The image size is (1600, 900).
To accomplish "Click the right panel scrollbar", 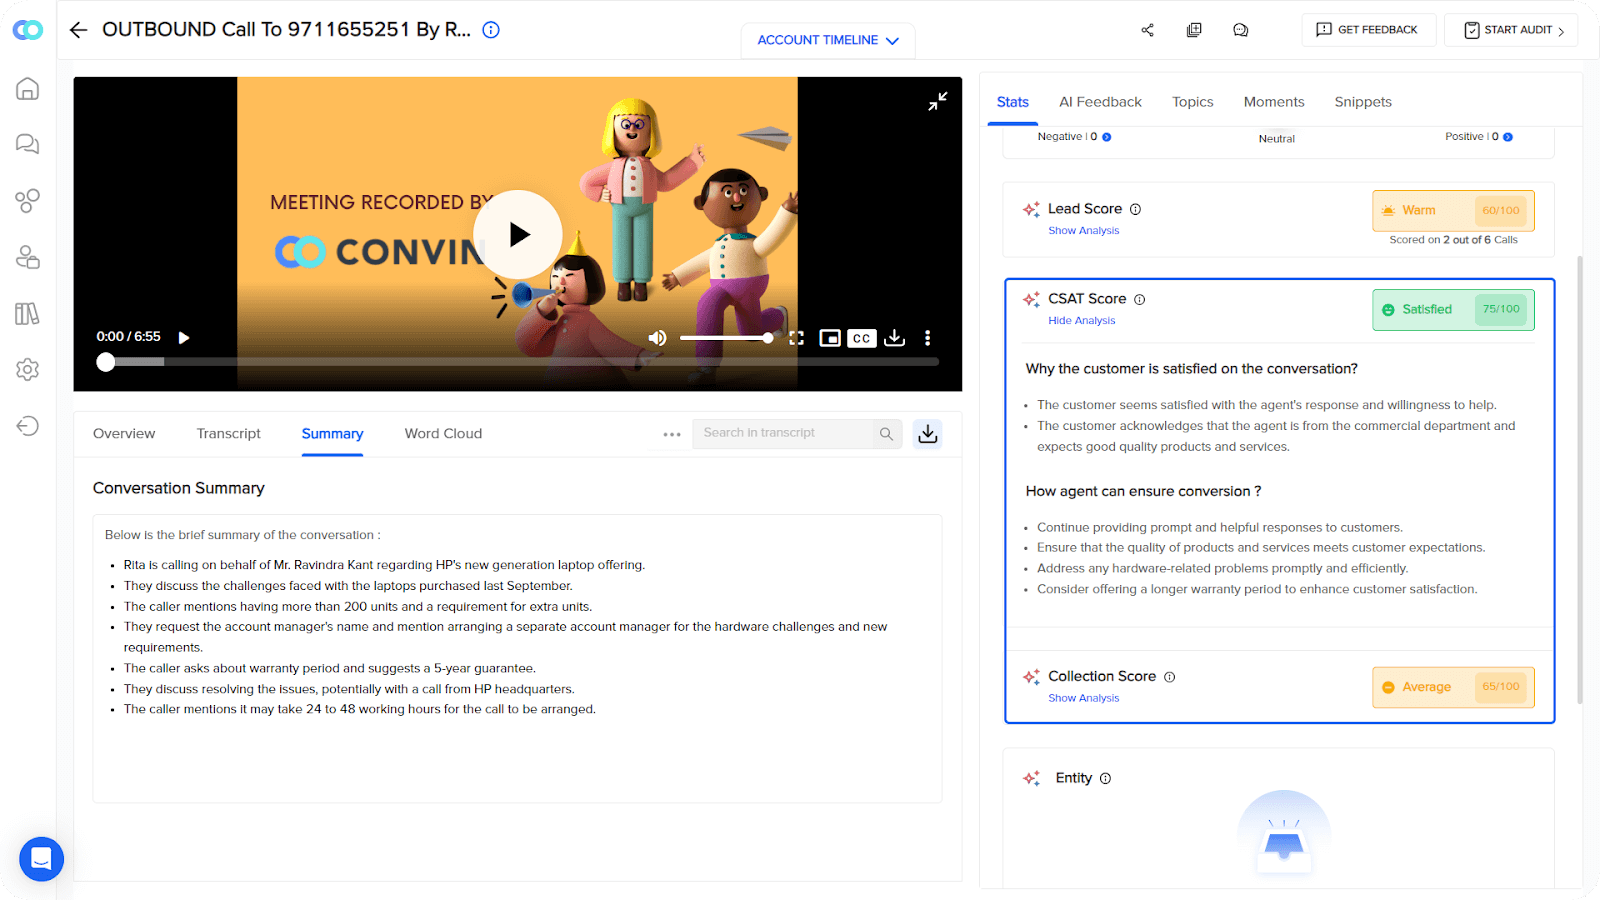I will pyautogui.click(x=1580, y=480).
